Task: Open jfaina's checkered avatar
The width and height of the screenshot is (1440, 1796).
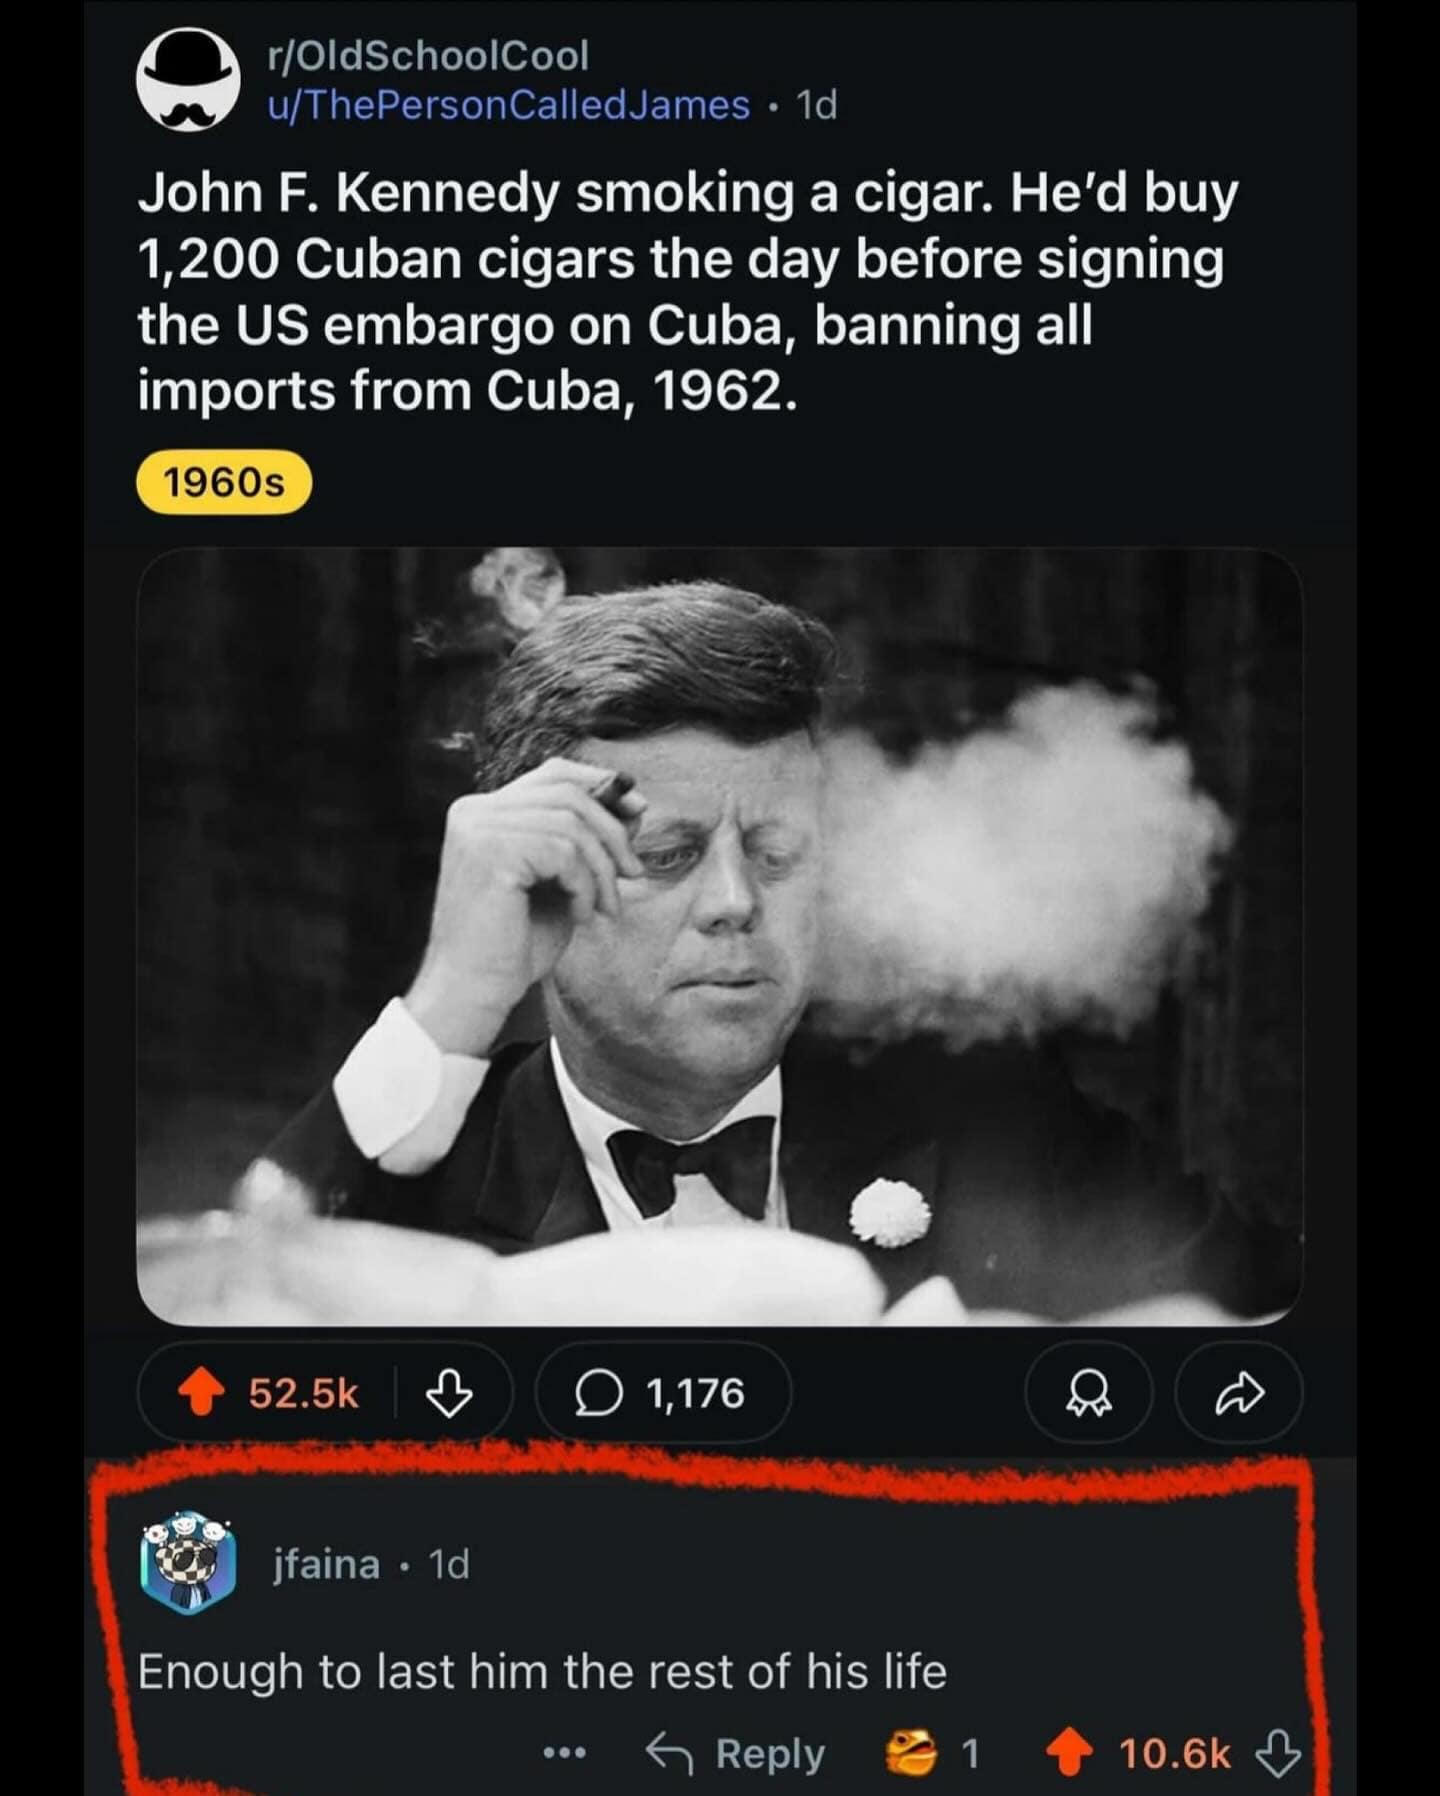Action: pyautogui.click(x=188, y=1564)
